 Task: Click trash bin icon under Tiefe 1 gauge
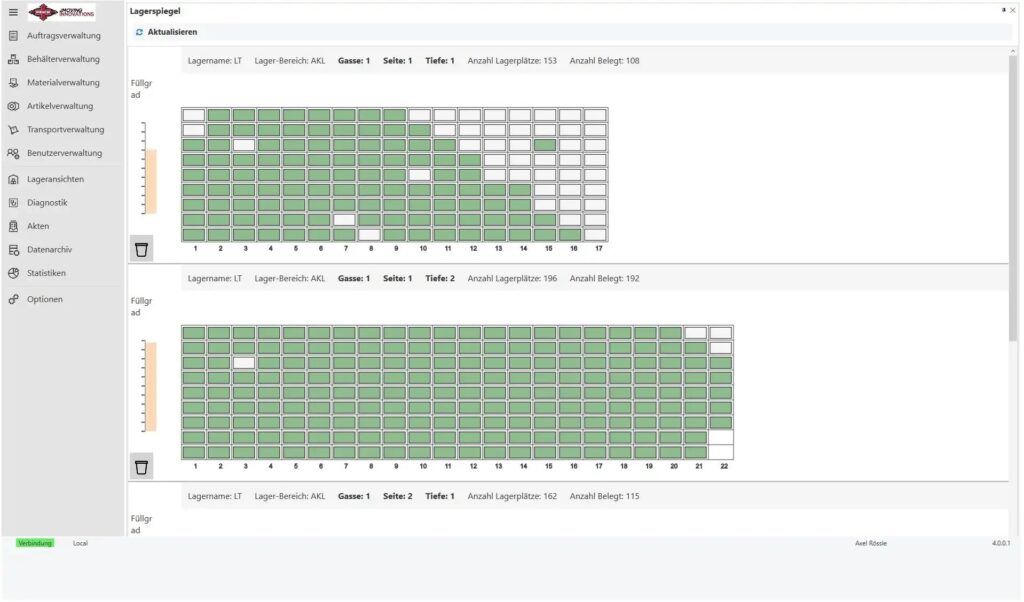141,249
